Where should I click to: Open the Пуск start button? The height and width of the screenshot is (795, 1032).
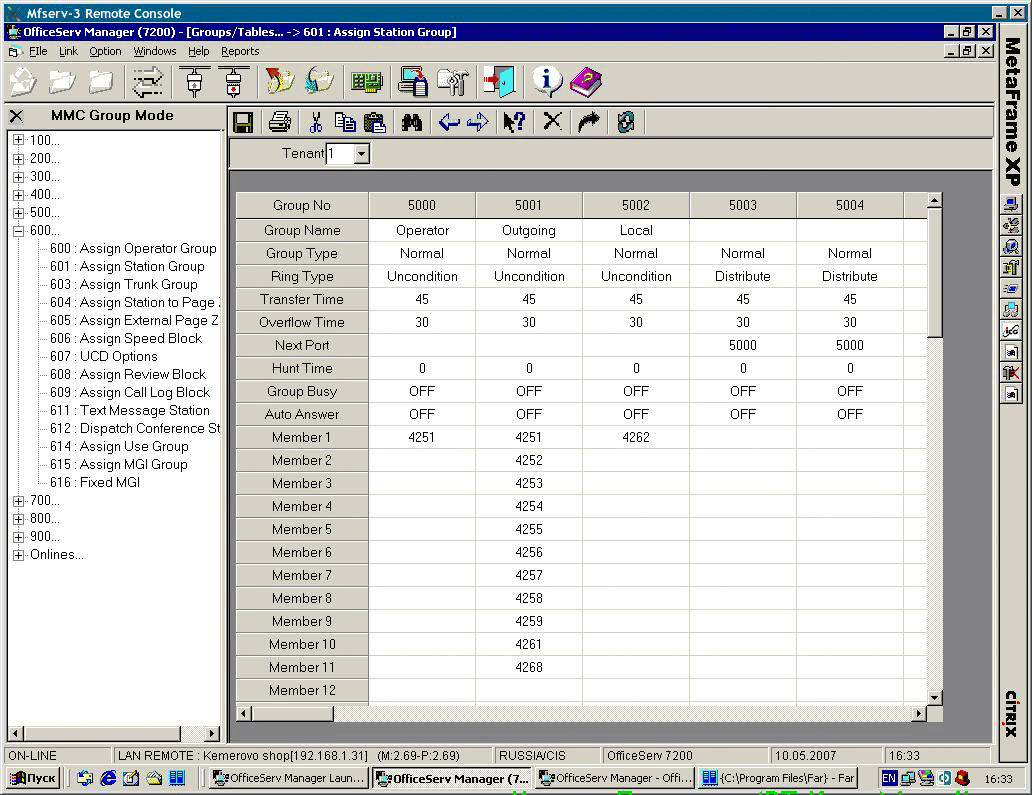[x=34, y=779]
